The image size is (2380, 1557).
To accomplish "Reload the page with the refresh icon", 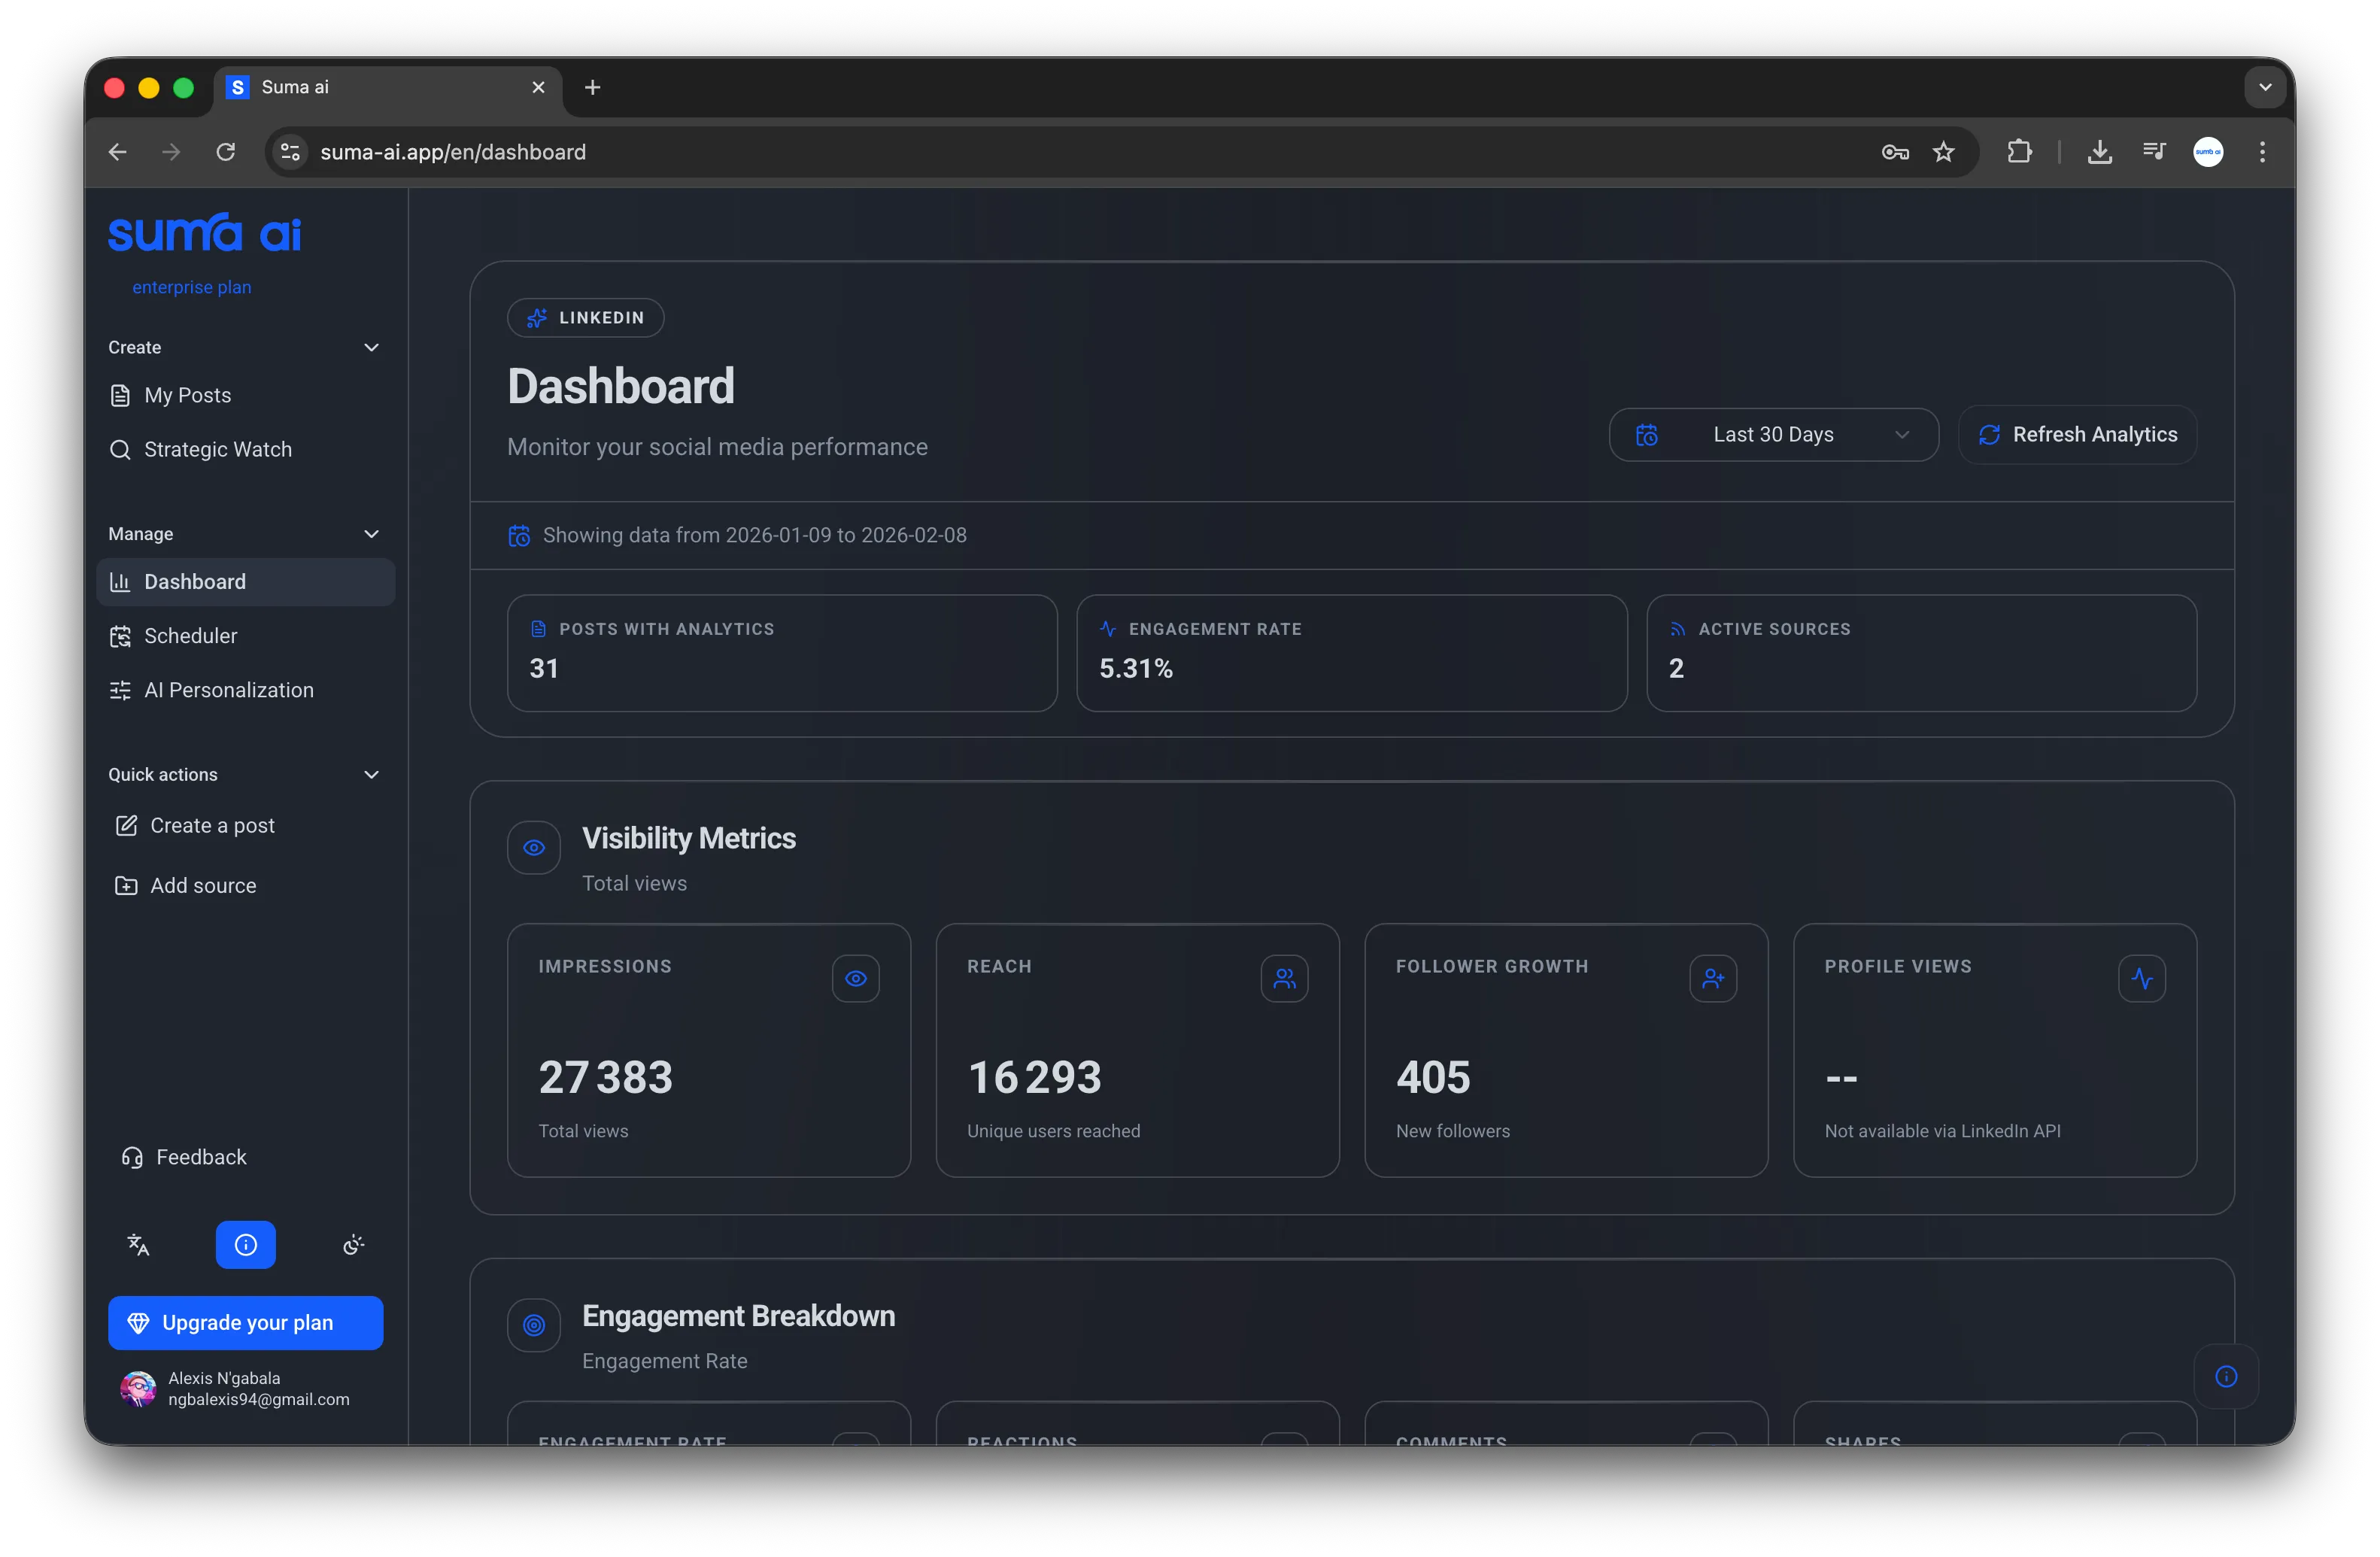I will click(226, 152).
